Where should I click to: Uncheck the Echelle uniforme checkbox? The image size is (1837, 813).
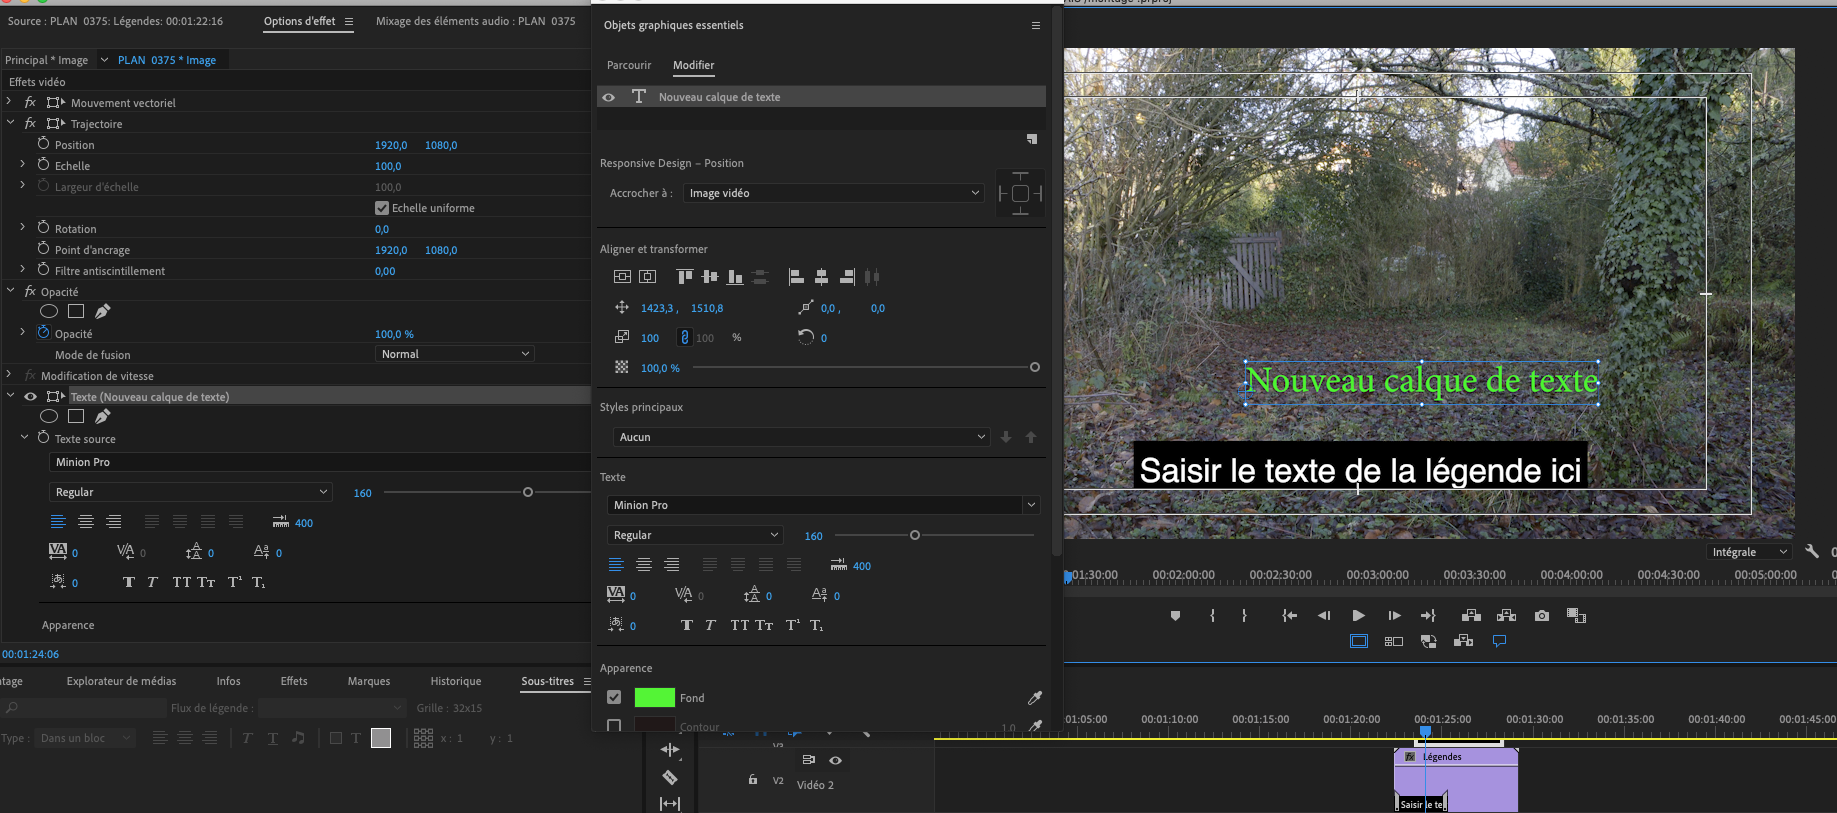click(x=382, y=208)
